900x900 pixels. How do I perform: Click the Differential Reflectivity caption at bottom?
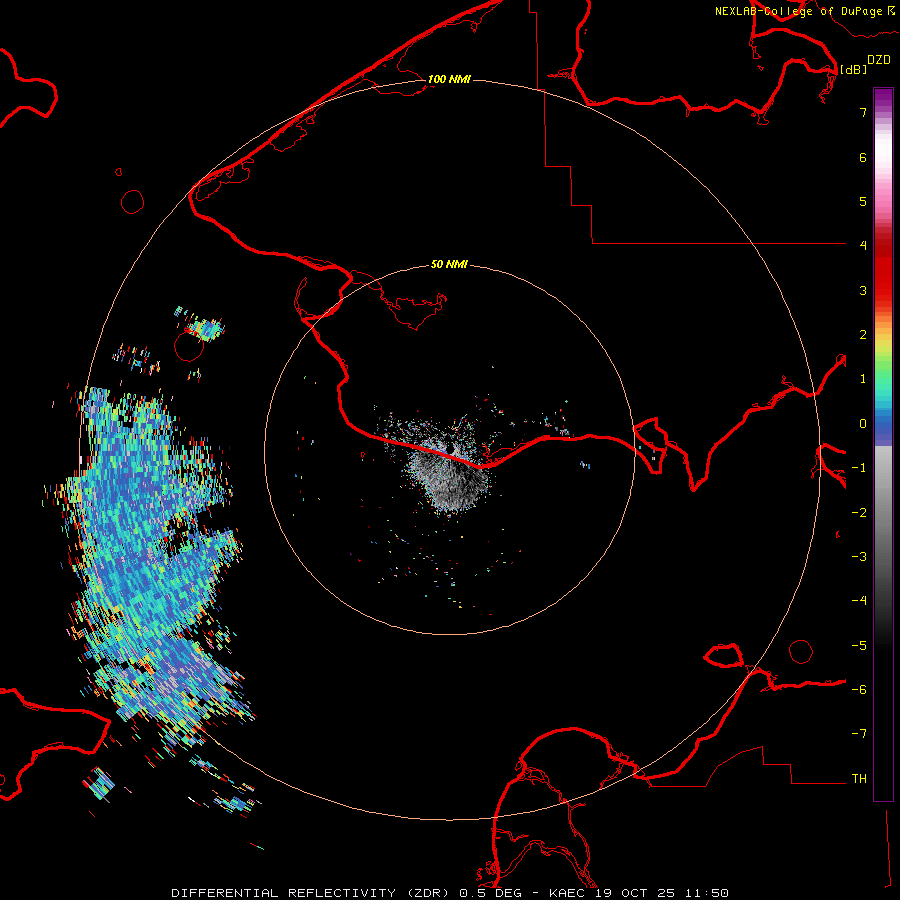point(450,893)
